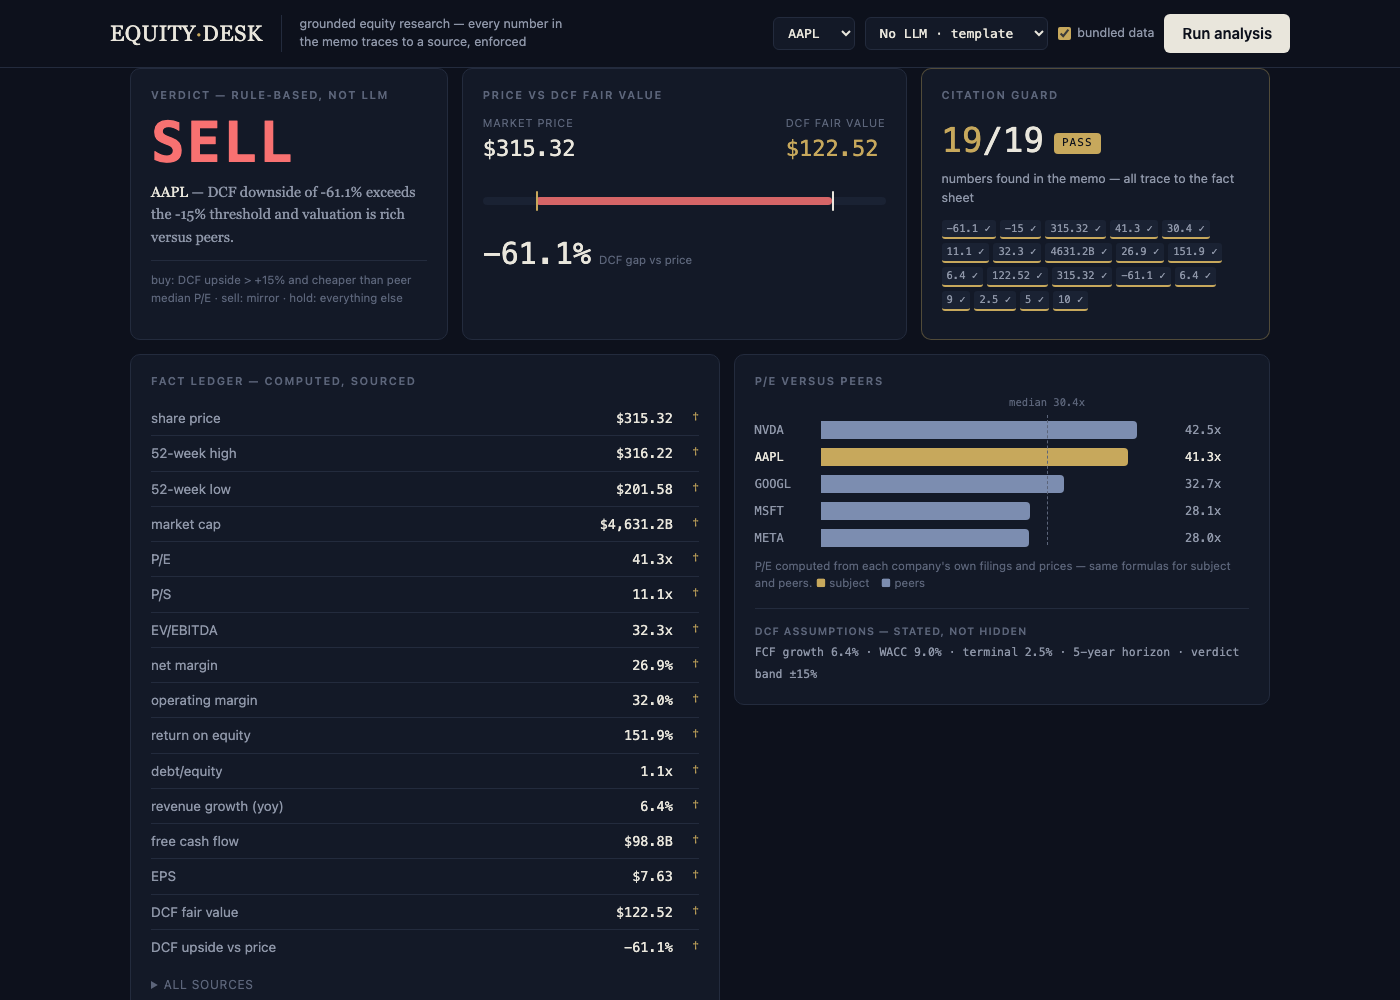1400x1000 pixels.
Task: Click the free cash flow source dagger
Action: (x=695, y=840)
